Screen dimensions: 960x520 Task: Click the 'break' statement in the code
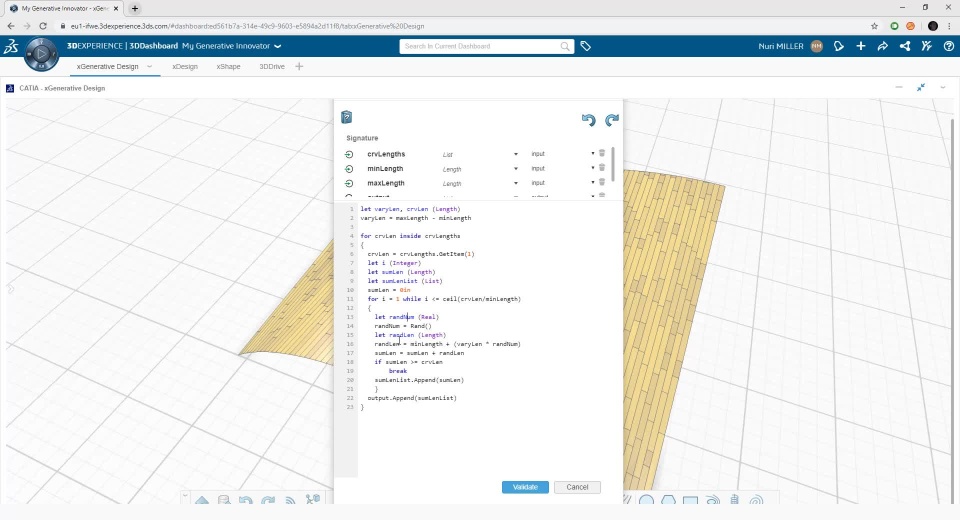click(398, 371)
